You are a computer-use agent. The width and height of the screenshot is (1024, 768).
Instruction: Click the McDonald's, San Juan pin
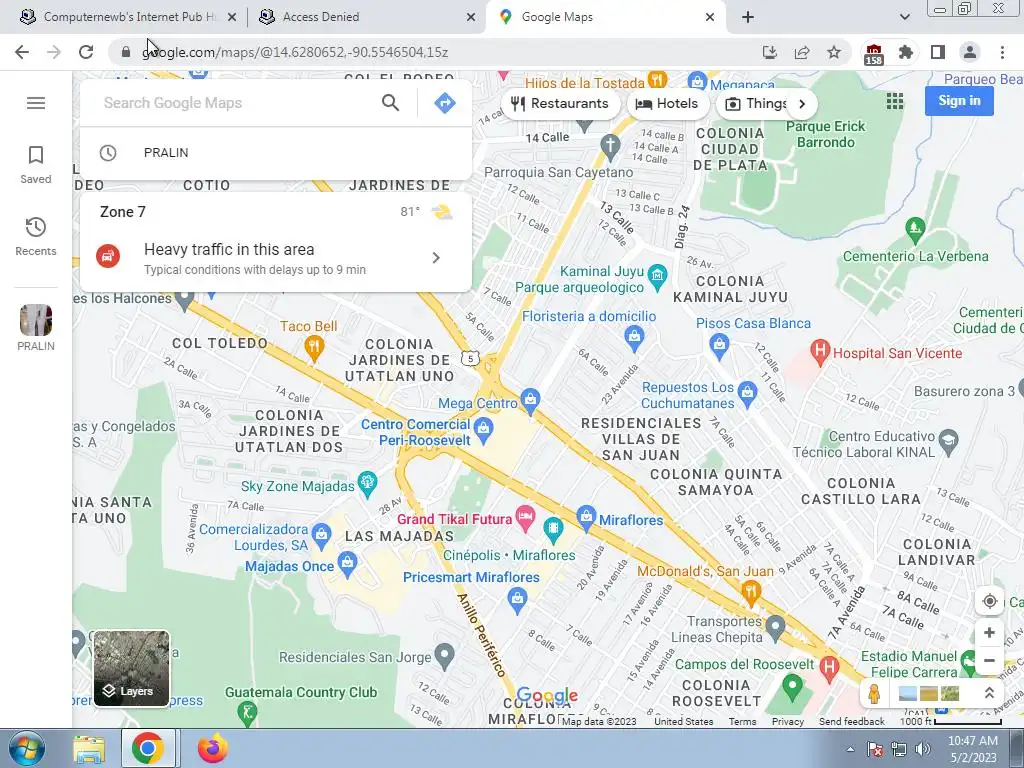(x=750, y=593)
